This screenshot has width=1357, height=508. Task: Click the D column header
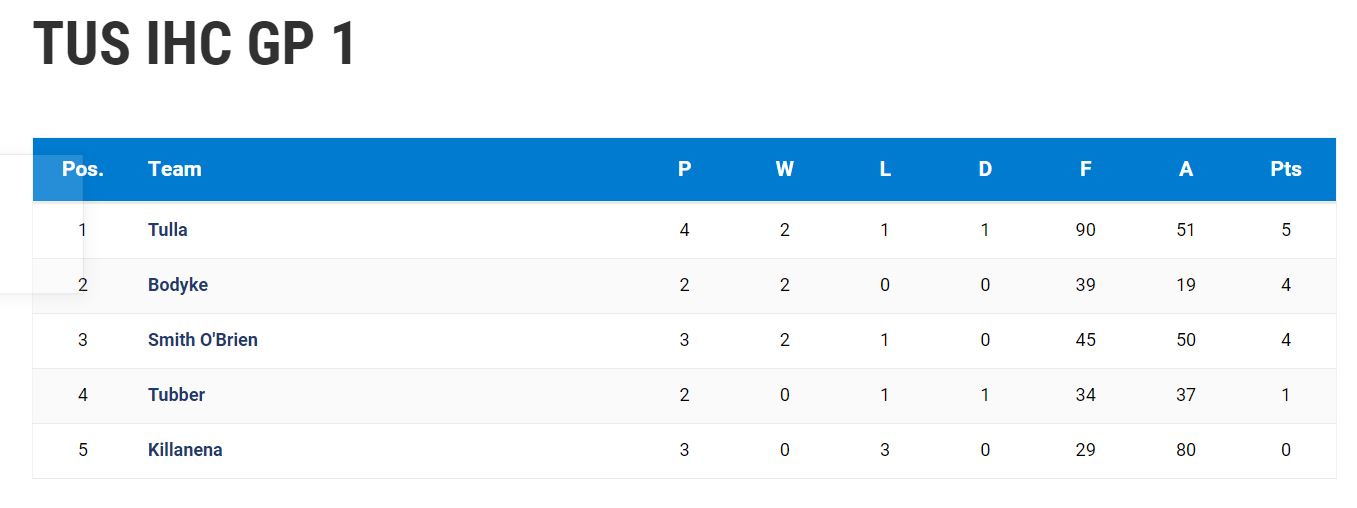click(985, 169)
